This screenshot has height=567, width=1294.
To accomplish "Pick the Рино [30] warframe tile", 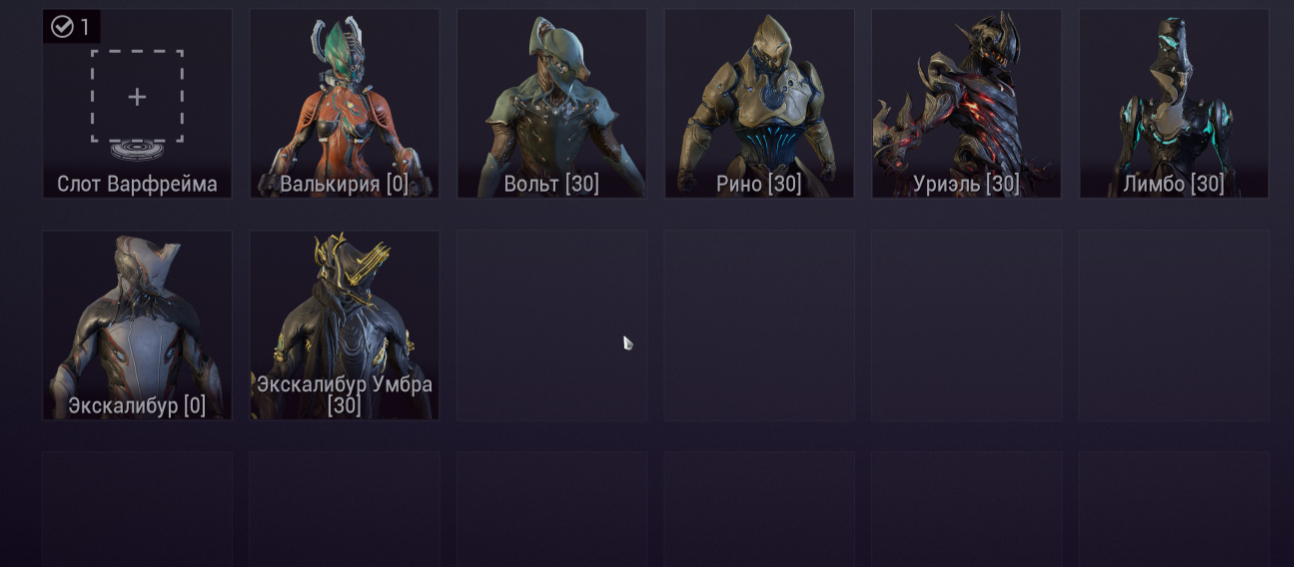I will [759, 104].
